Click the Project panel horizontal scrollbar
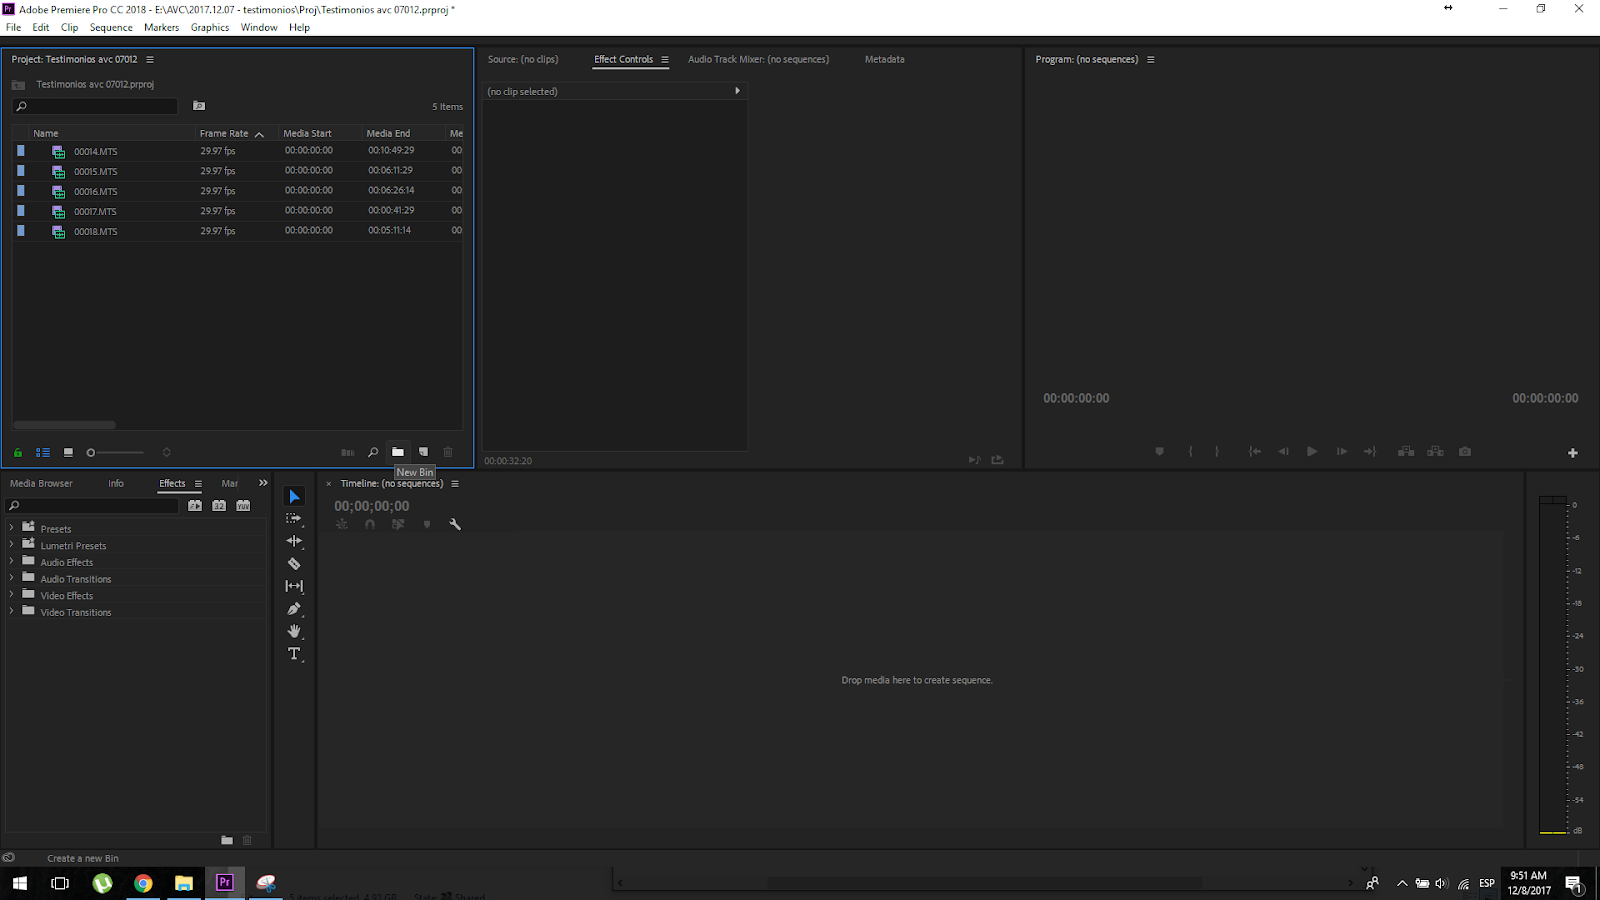 (65, 425)
